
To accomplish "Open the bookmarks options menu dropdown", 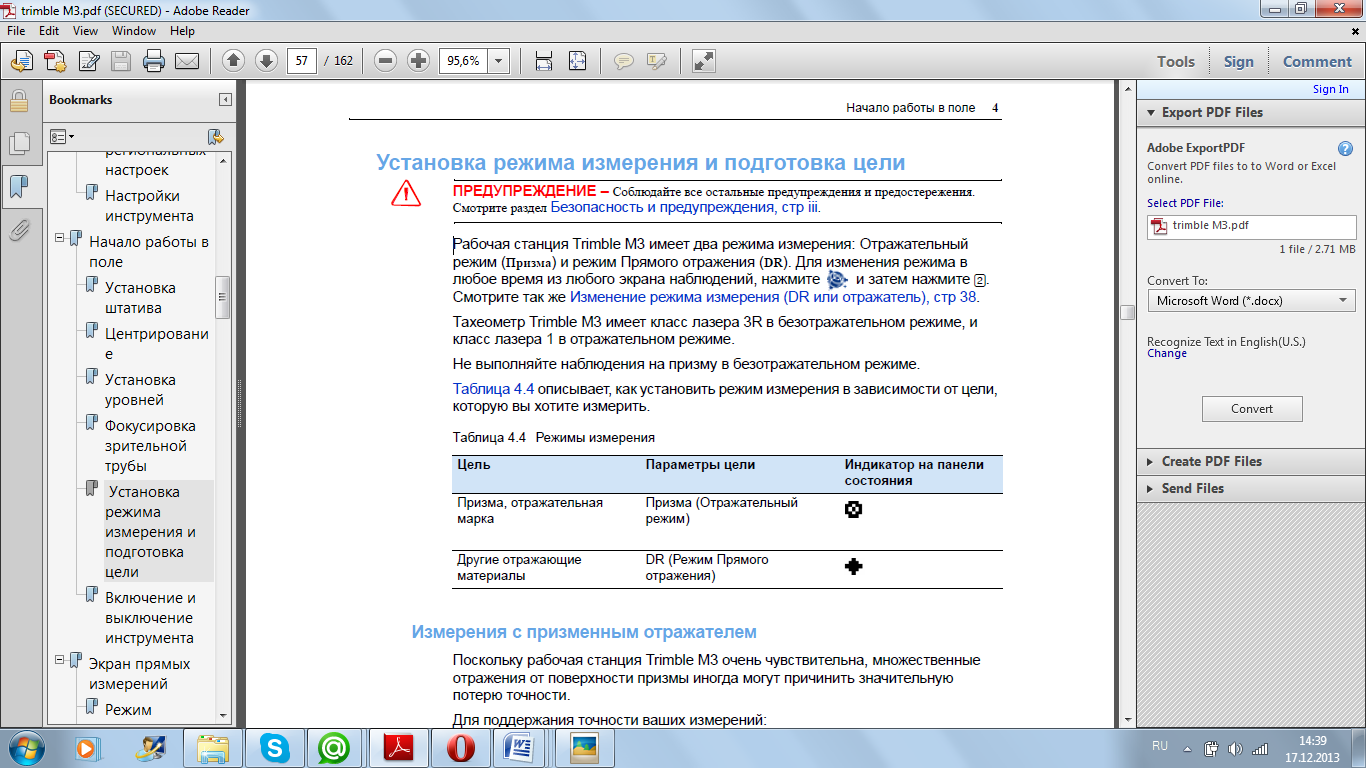I will (62, 136).
